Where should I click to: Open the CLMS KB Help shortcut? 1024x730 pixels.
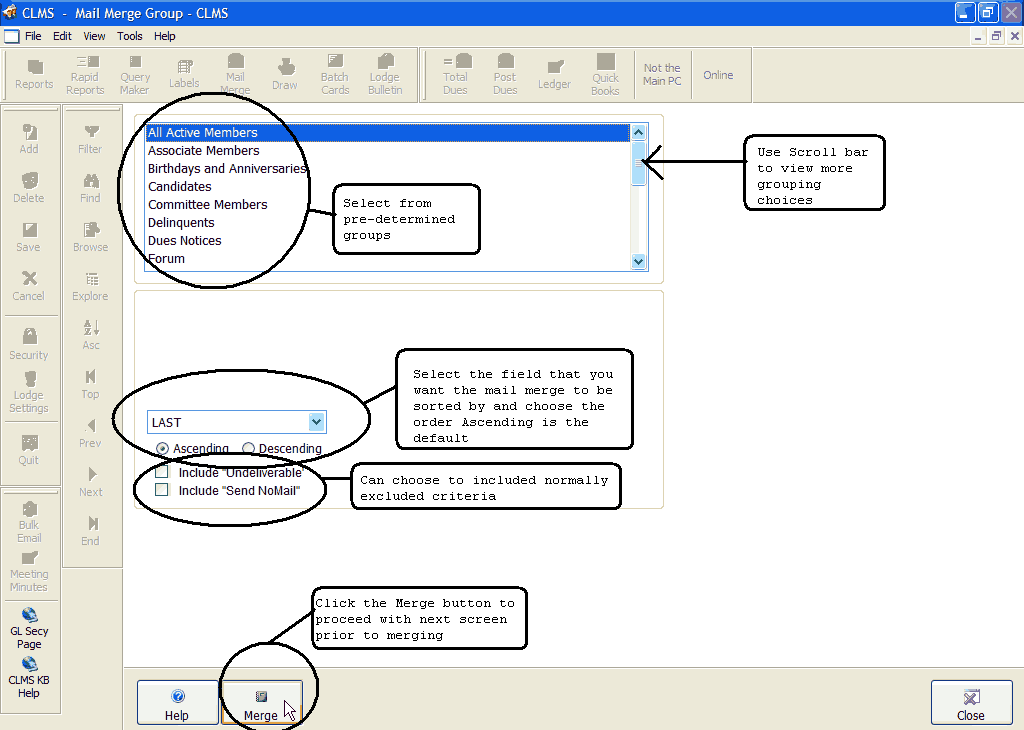tap(29, 678)
